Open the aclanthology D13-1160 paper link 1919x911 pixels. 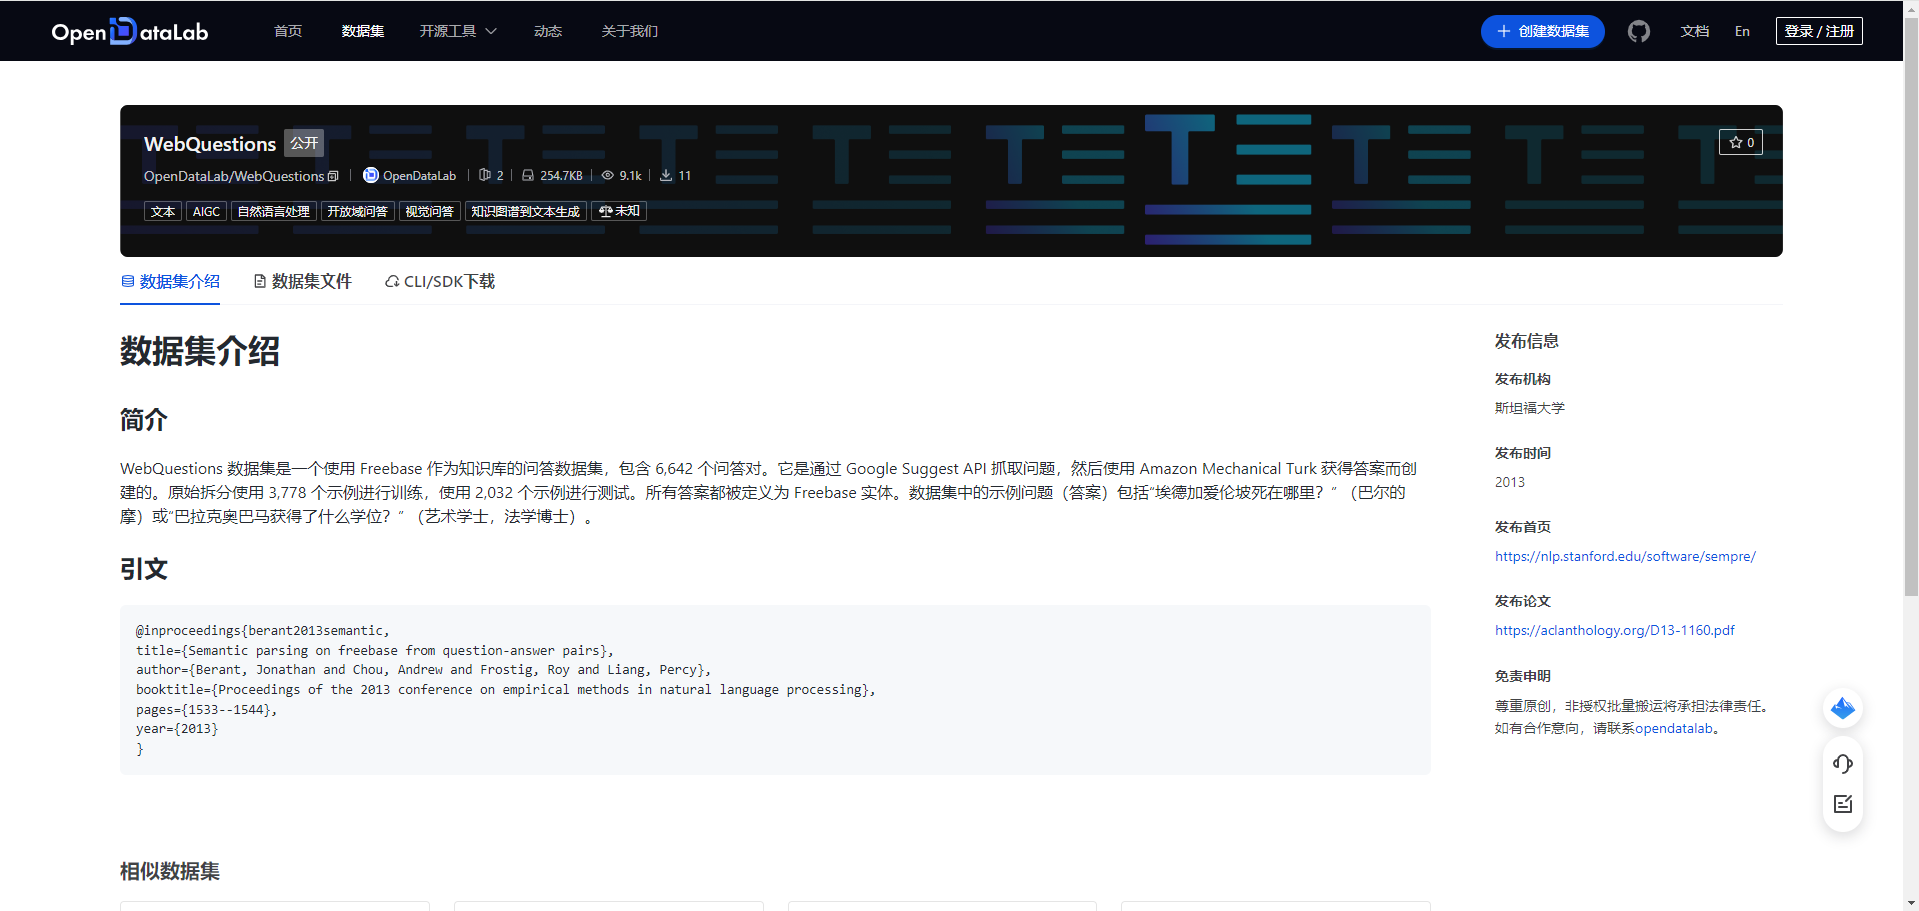[x=1614, y=630]
